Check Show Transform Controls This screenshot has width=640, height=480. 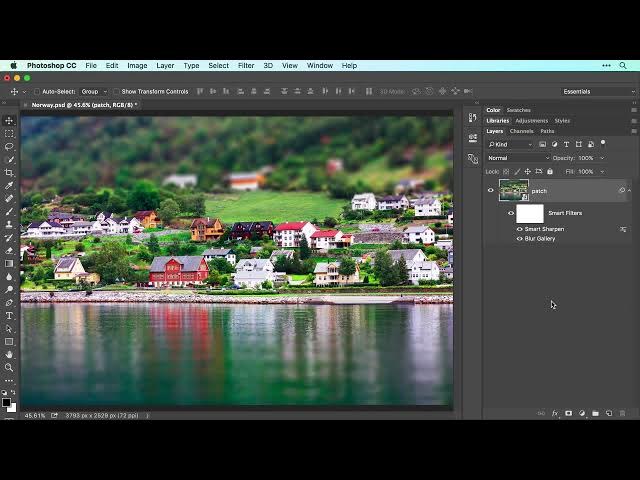116,91
